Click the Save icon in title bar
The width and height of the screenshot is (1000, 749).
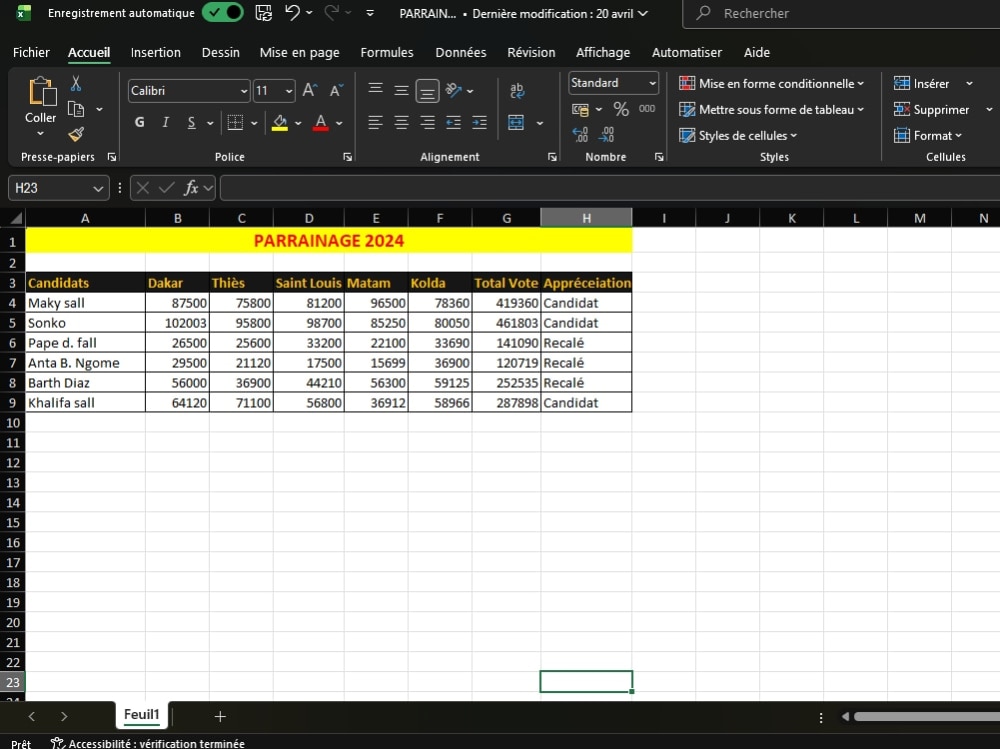click(x=263, y=13)
